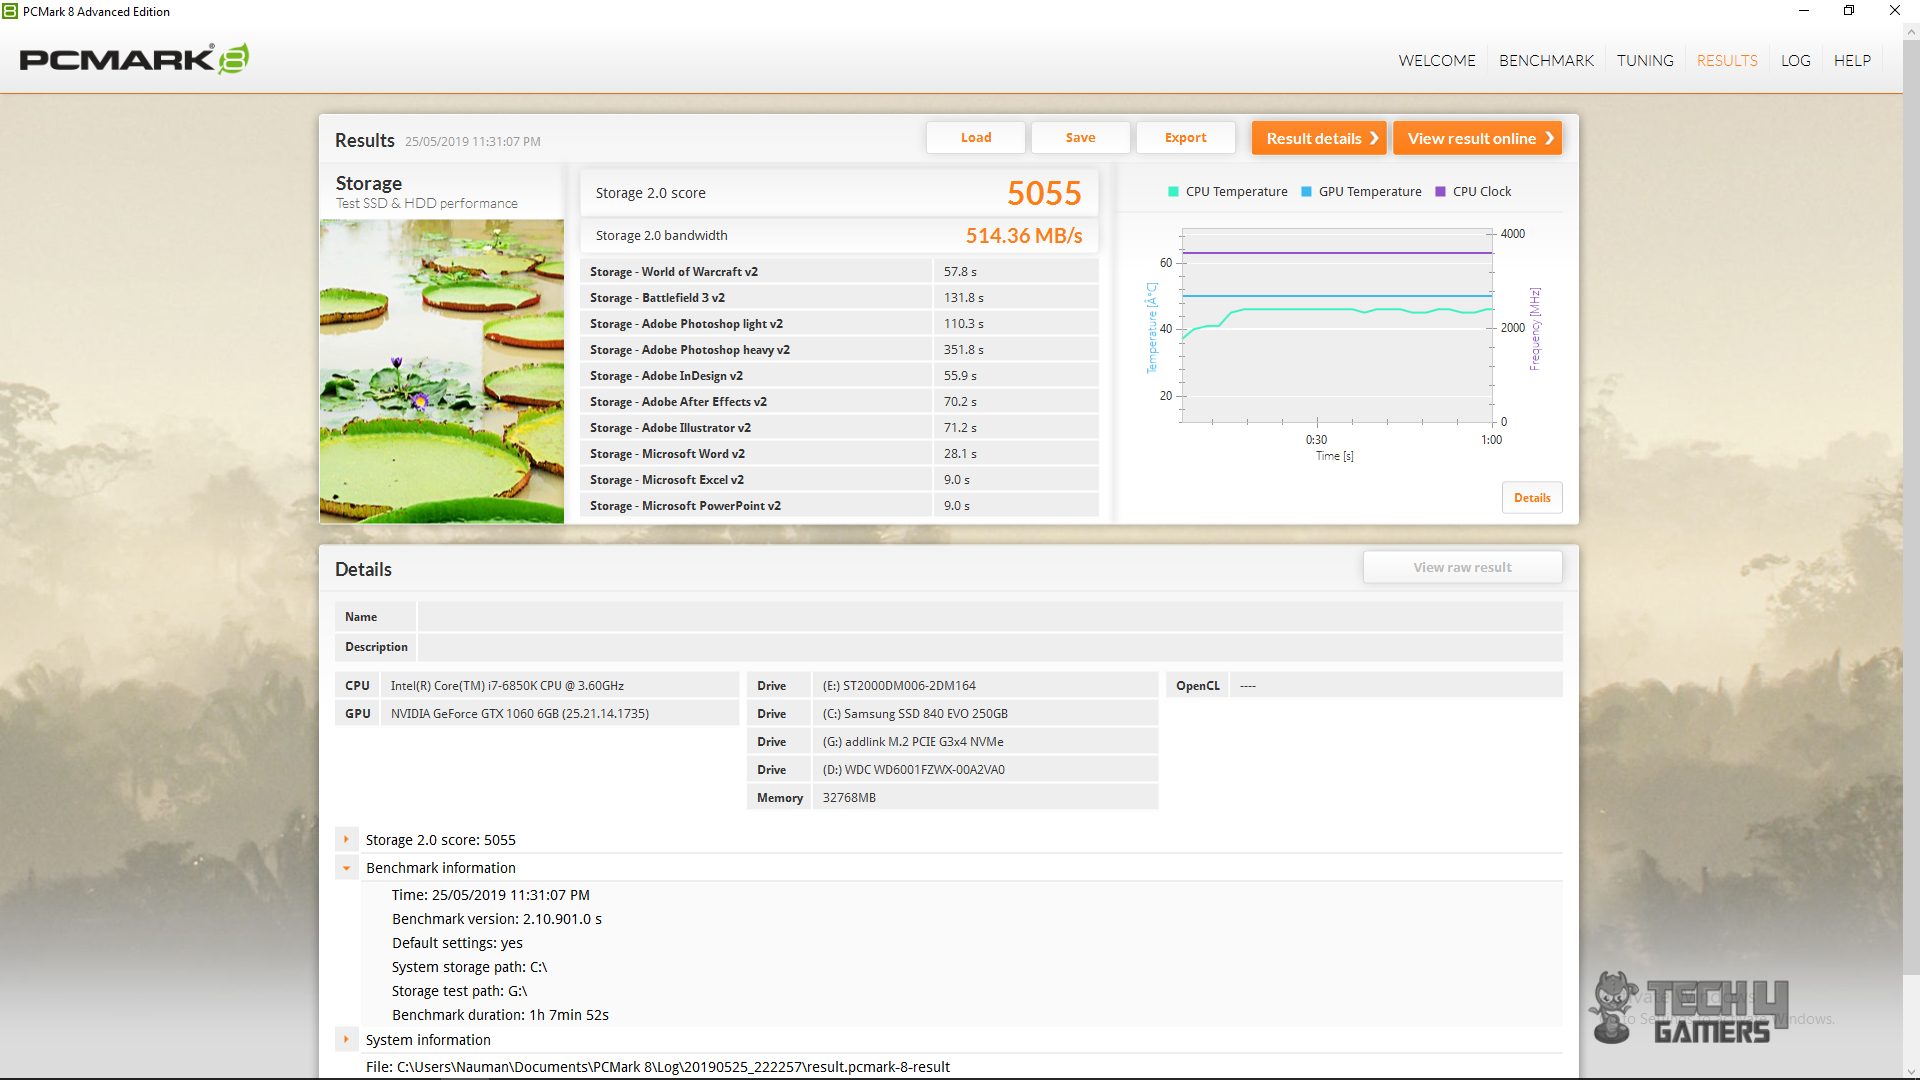This screenshot has height=1080, width=1920.
Task: Select the Adobe InDesign v2 row
Action: click(x=839, y=376)
